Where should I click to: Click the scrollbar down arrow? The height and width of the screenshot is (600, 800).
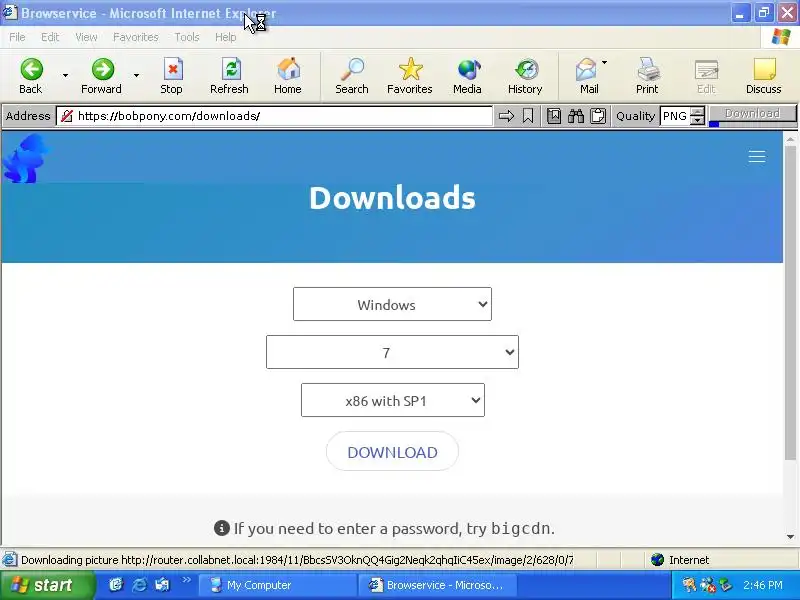[x=790, y=537]
